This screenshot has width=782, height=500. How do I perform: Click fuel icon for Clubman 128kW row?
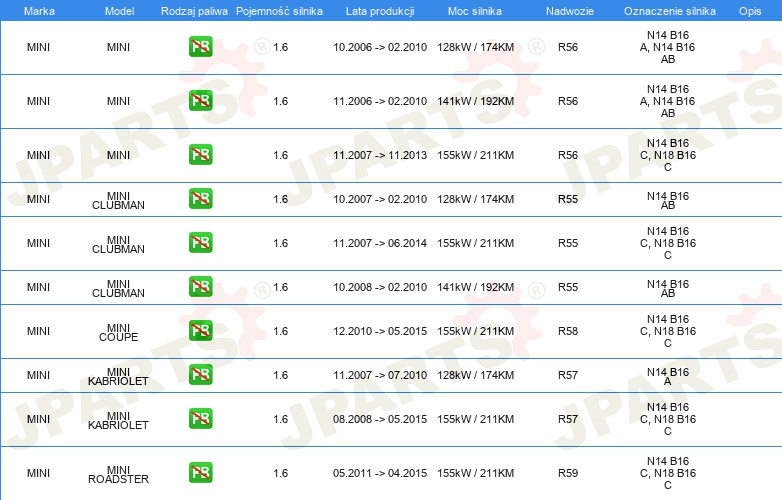click(200, 199)
